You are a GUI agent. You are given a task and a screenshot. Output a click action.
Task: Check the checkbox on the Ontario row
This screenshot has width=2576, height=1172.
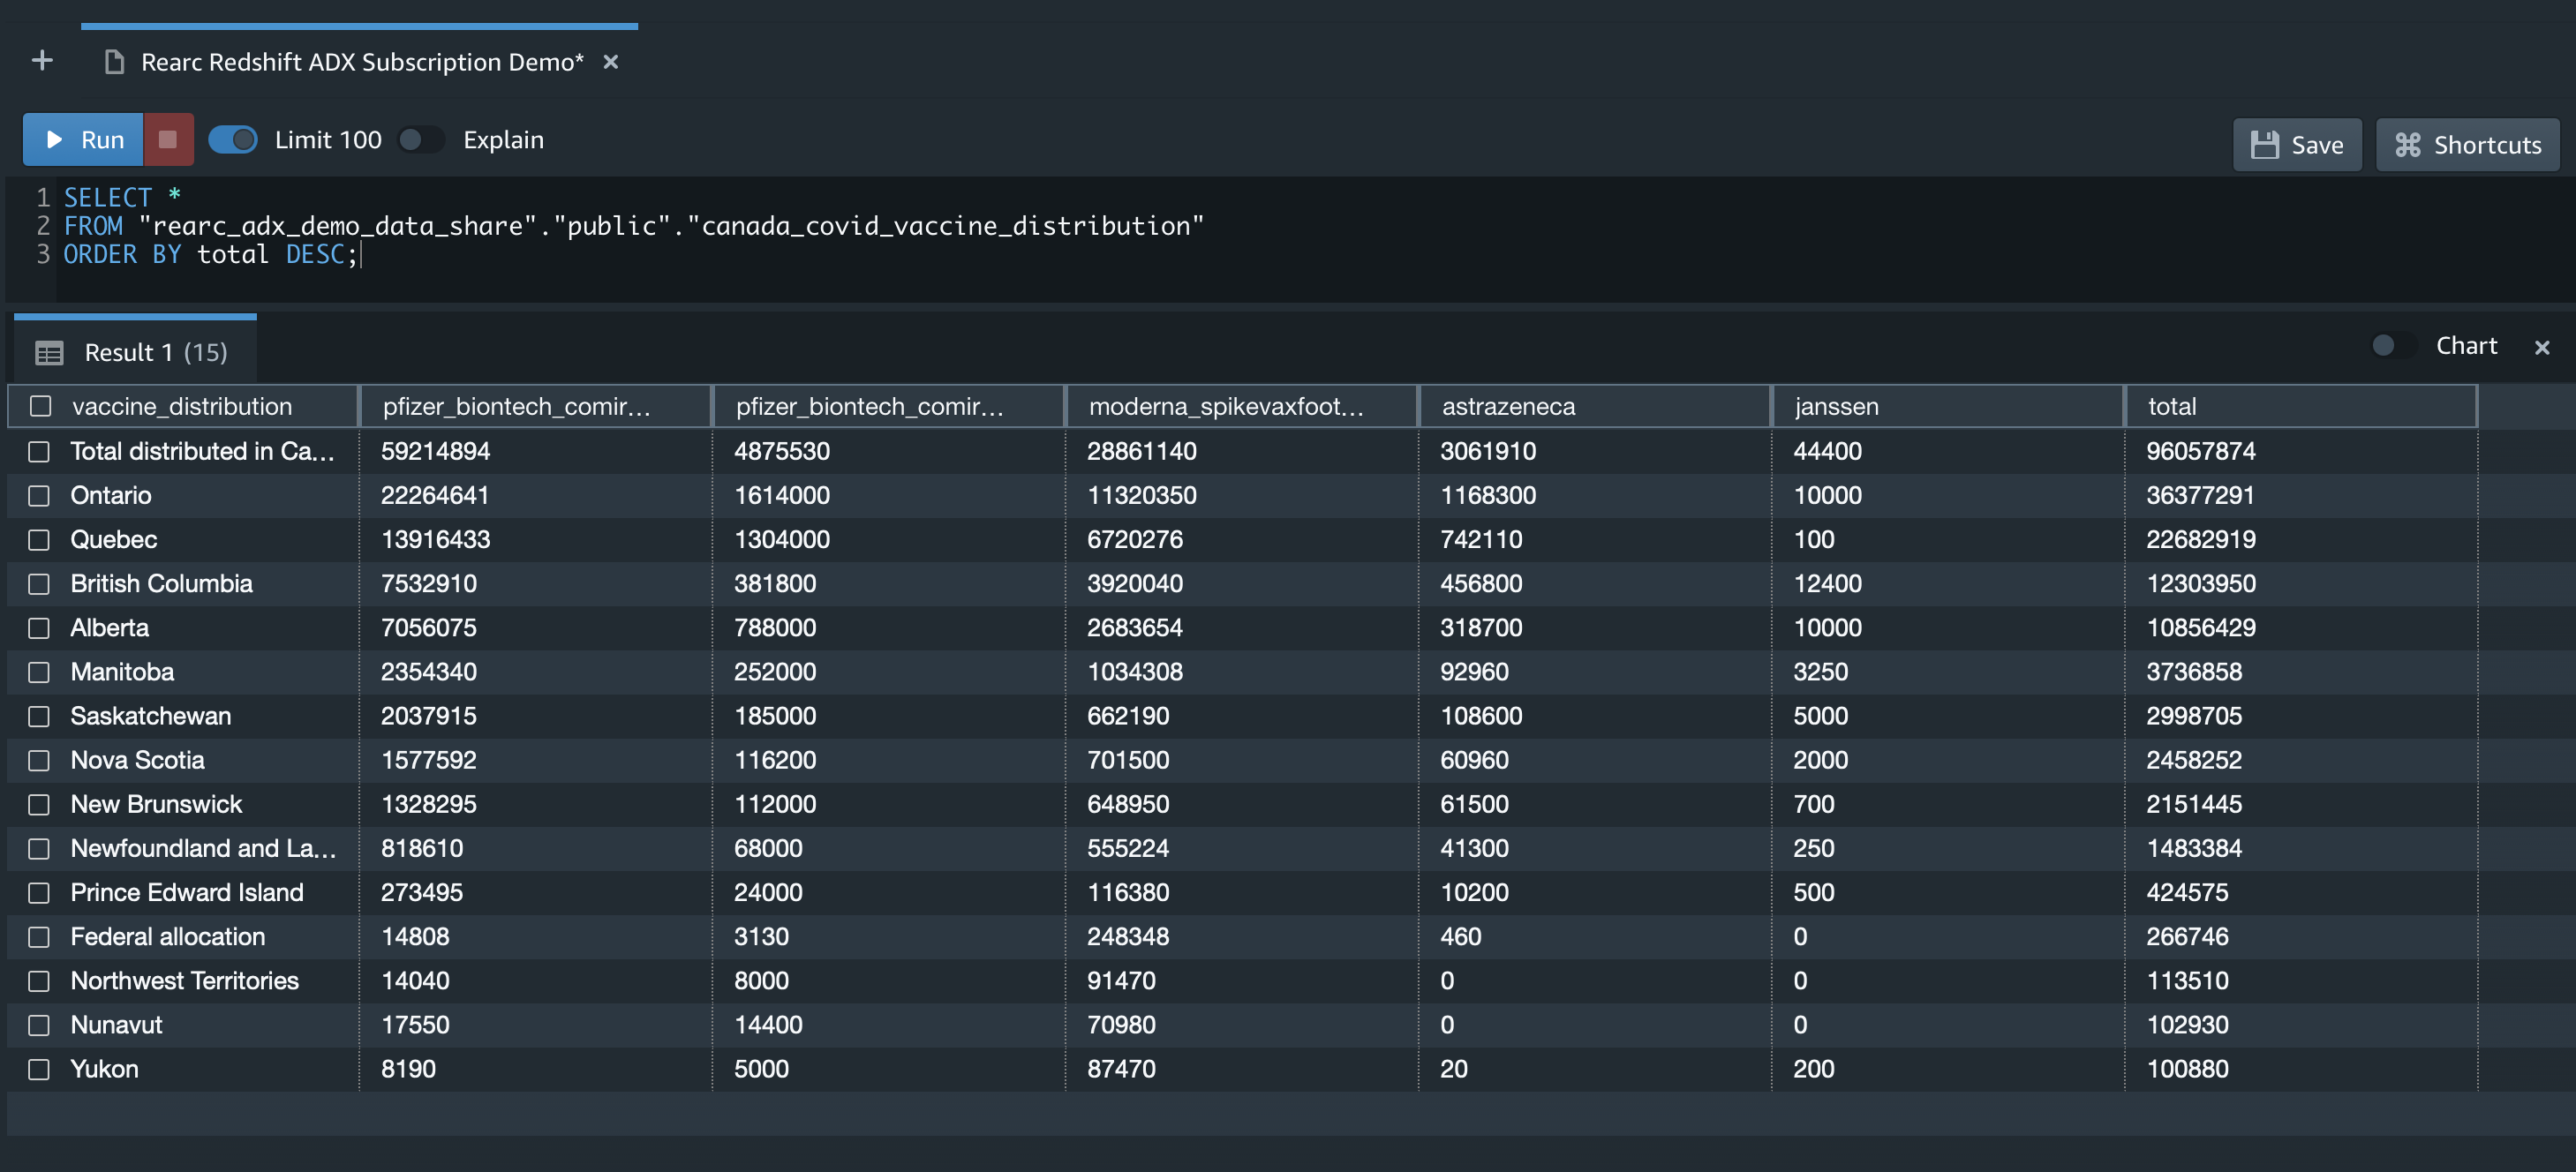click(40, 495)
